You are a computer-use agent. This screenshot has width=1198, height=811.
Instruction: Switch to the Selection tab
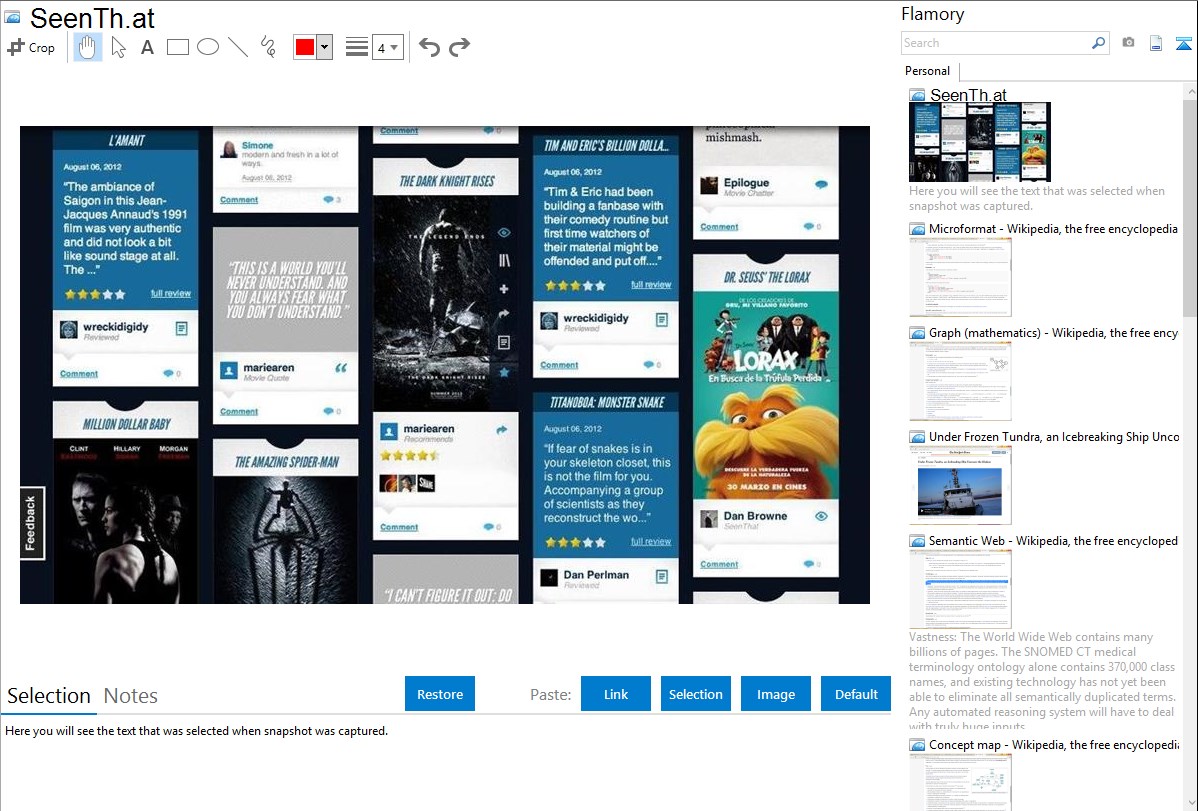49,696
